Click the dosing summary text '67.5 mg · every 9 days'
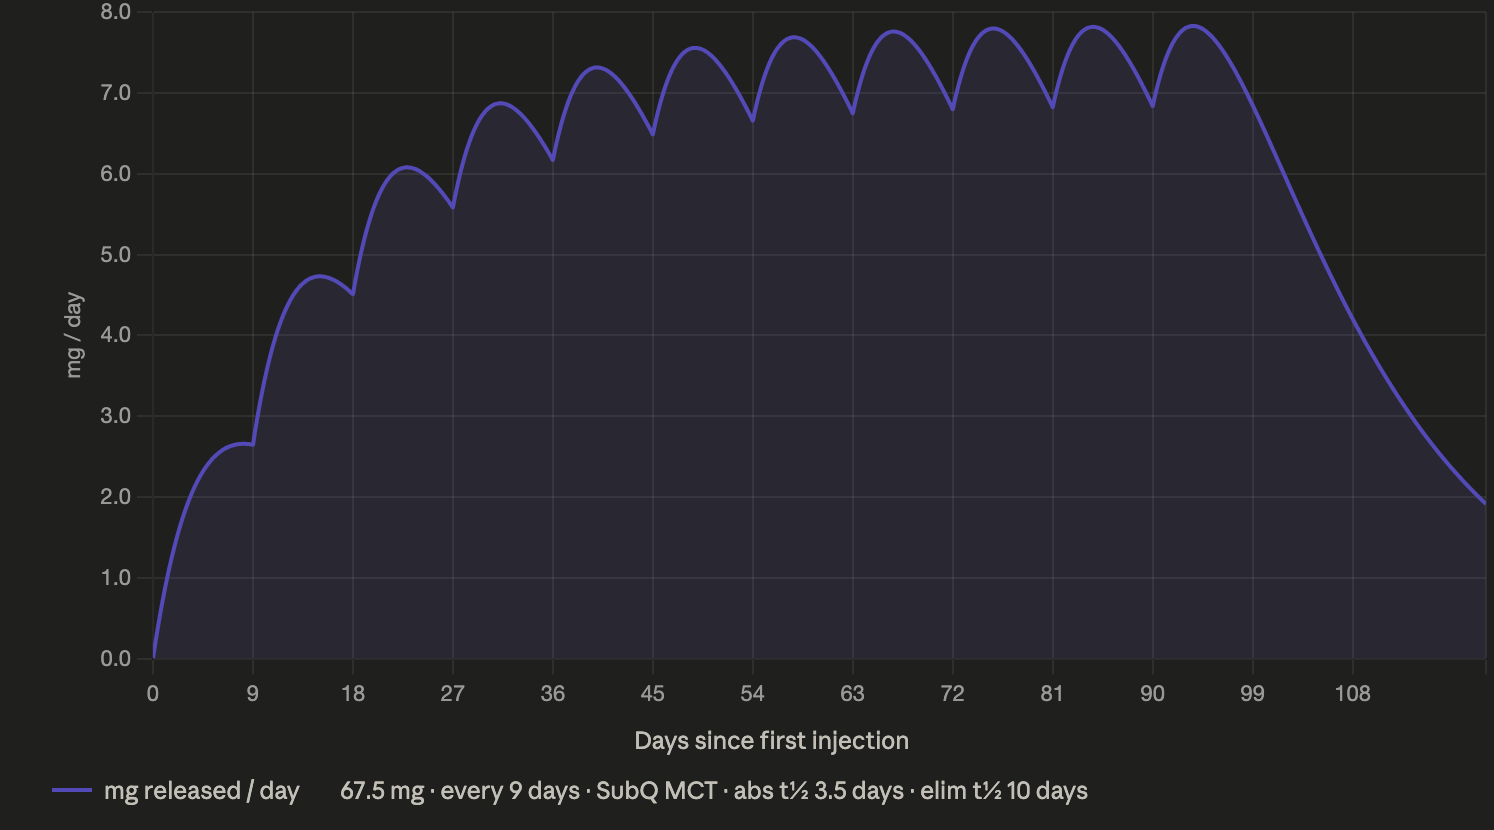Viewport: 1494px width, 830px height. tap(460, 791)
